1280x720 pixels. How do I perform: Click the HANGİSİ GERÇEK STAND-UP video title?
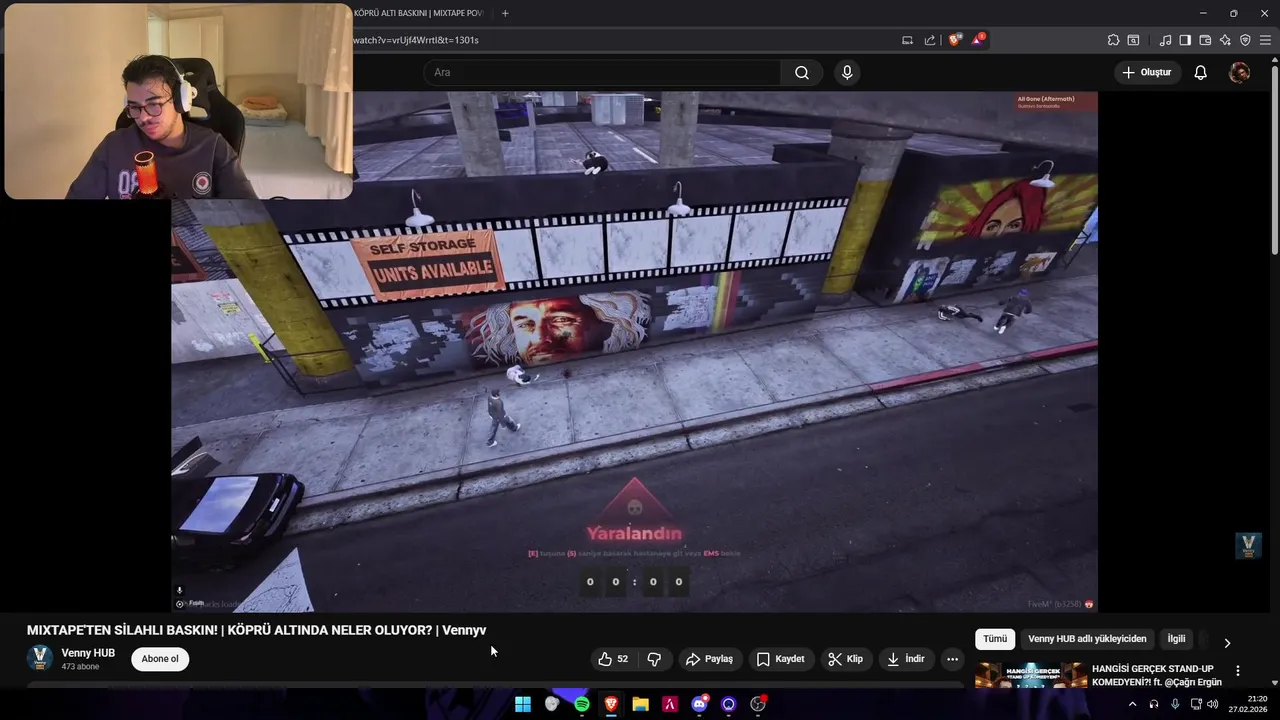pyautogui.click(x=1157, y=675)
